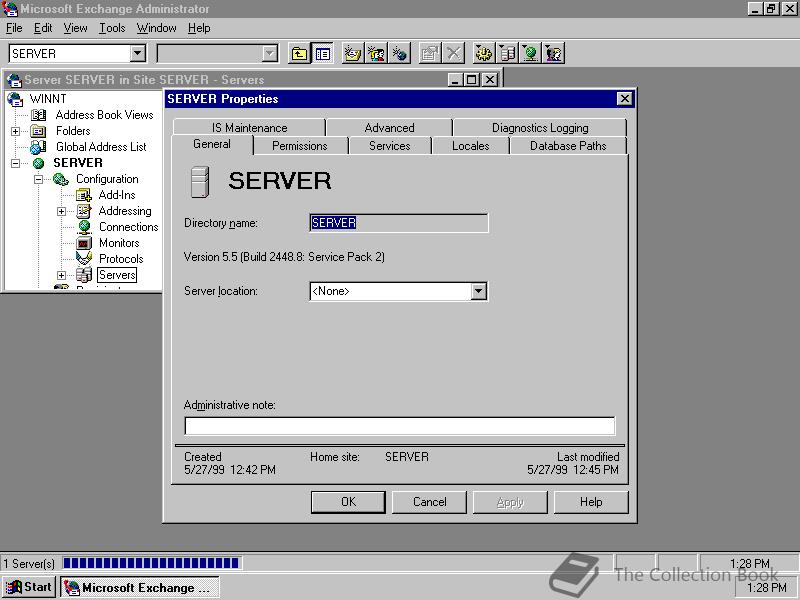The height and width of the screenshot is (600, 800).
Task: Collapse the SERVER site tree node
Action: click(x=15, y=163)
